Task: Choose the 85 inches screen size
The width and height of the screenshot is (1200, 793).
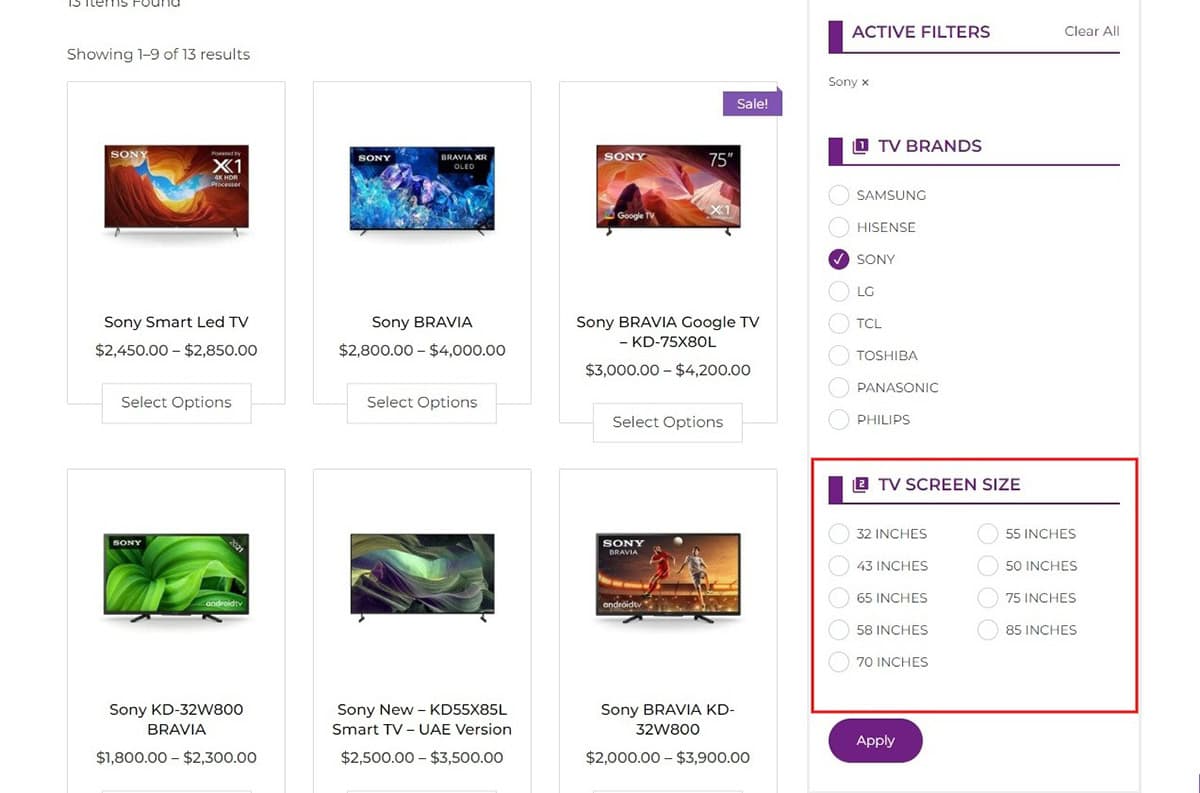Action: pyautogui.click(x=988, y=630)
